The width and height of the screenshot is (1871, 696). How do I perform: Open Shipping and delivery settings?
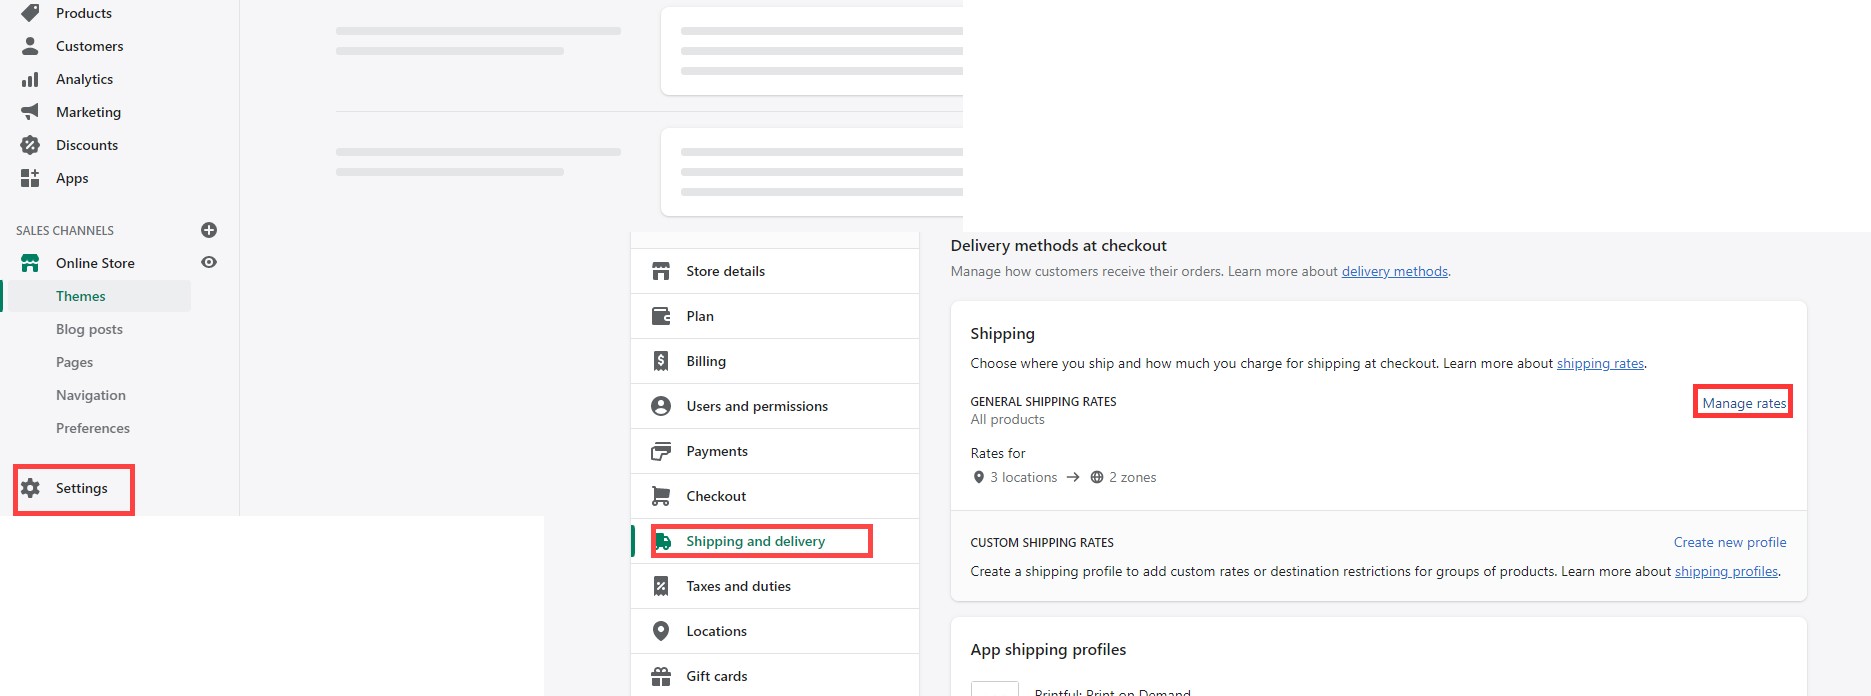(755, 541)
